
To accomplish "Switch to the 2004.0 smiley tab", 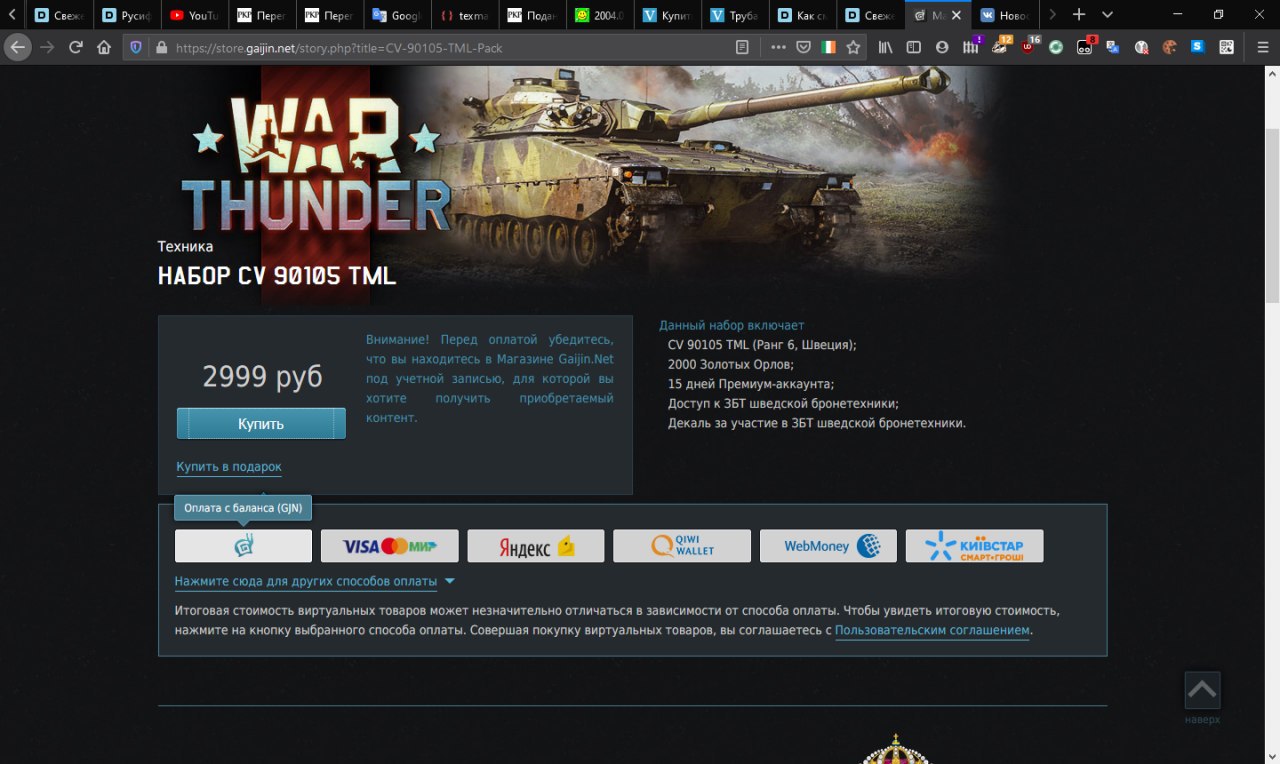I will coord(600,15).
